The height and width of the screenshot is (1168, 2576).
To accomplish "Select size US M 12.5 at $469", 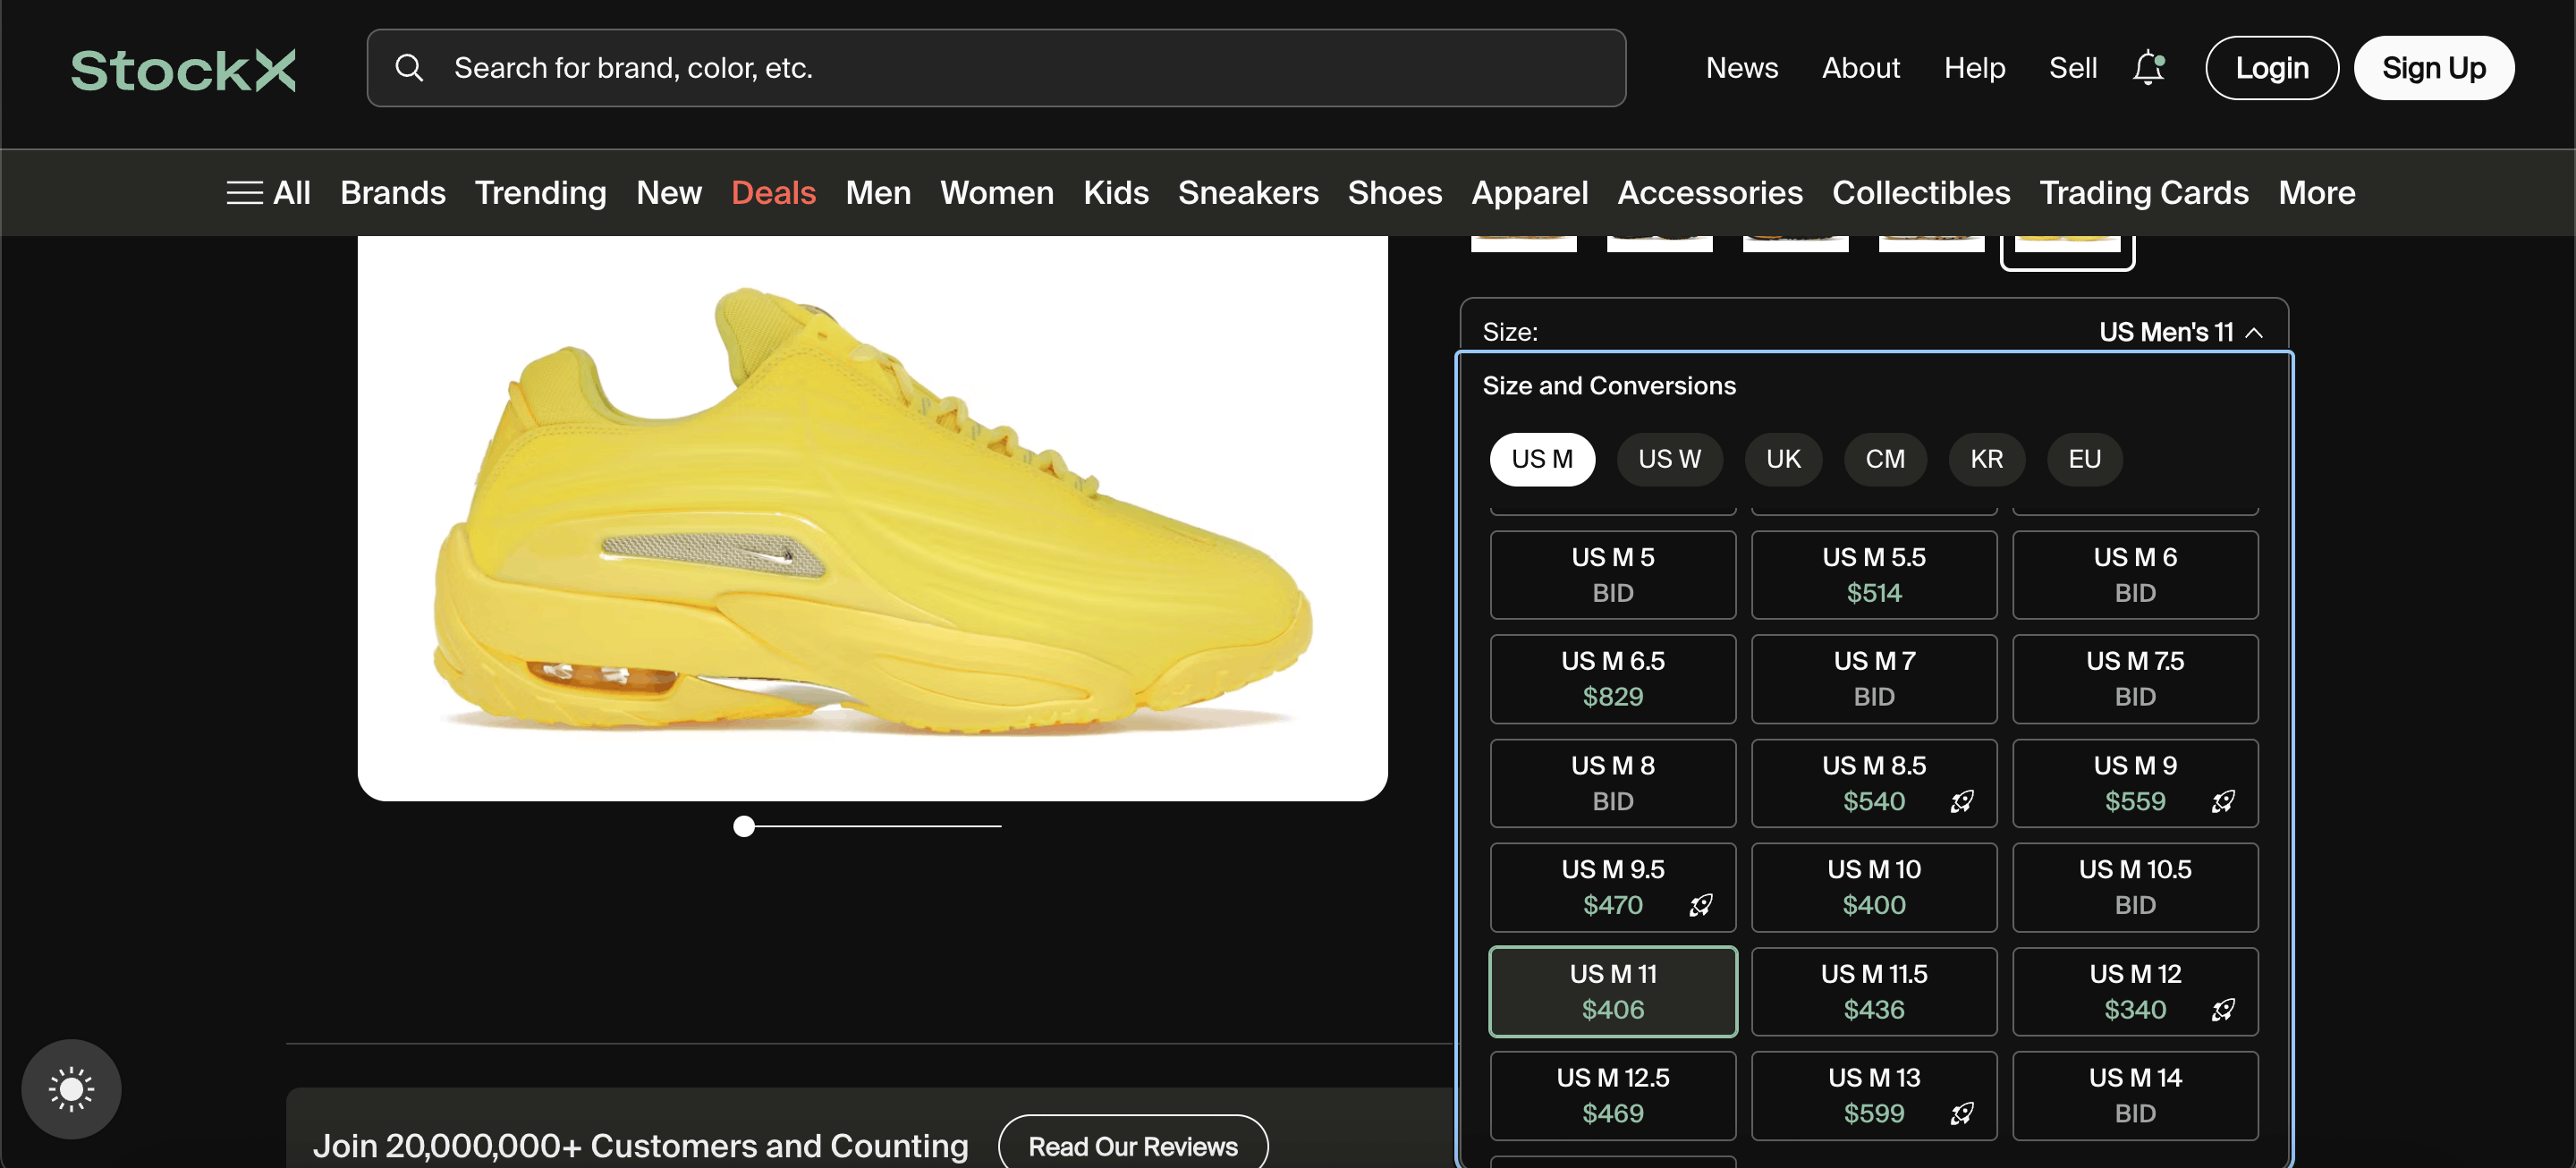I will coord(1613,1096).
